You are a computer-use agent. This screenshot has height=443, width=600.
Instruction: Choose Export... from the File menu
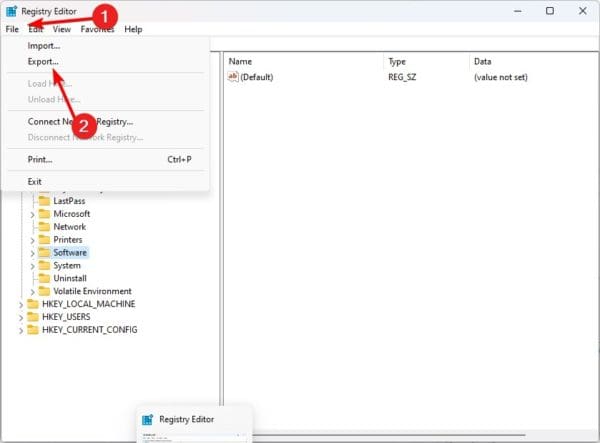tap(43, 62)
